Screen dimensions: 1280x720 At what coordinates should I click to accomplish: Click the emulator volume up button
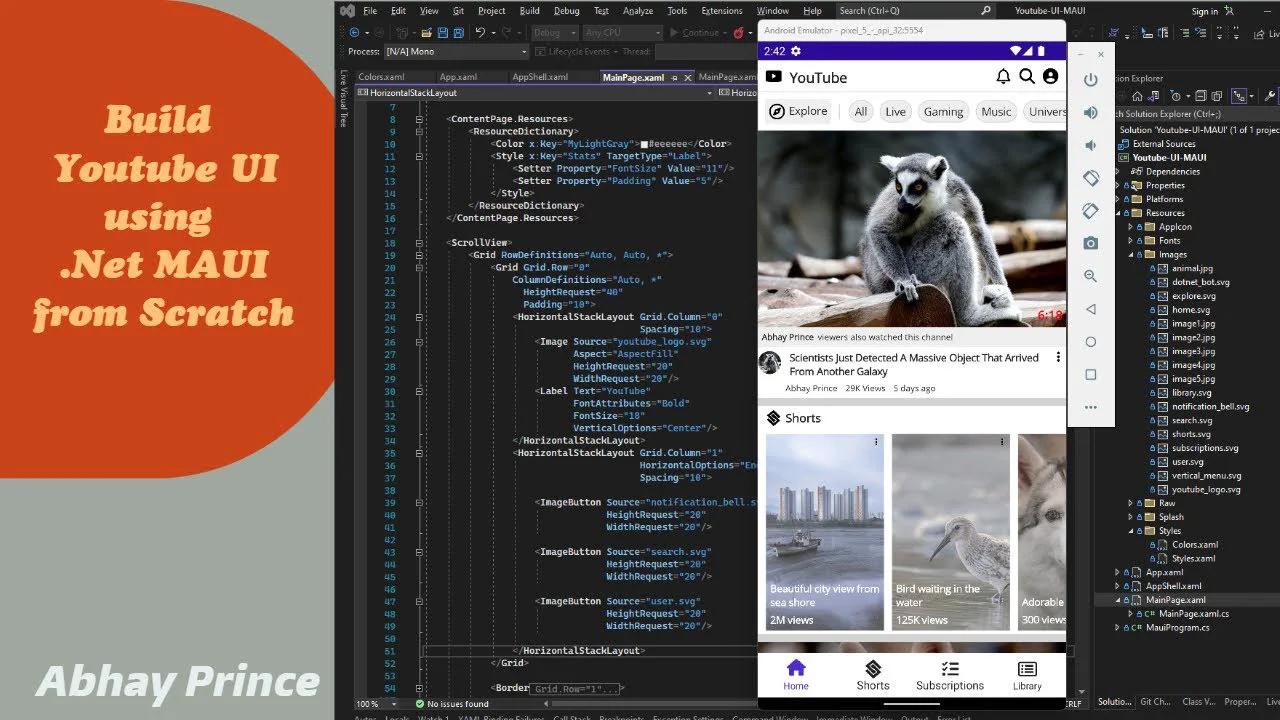(x=1091, y=112)
